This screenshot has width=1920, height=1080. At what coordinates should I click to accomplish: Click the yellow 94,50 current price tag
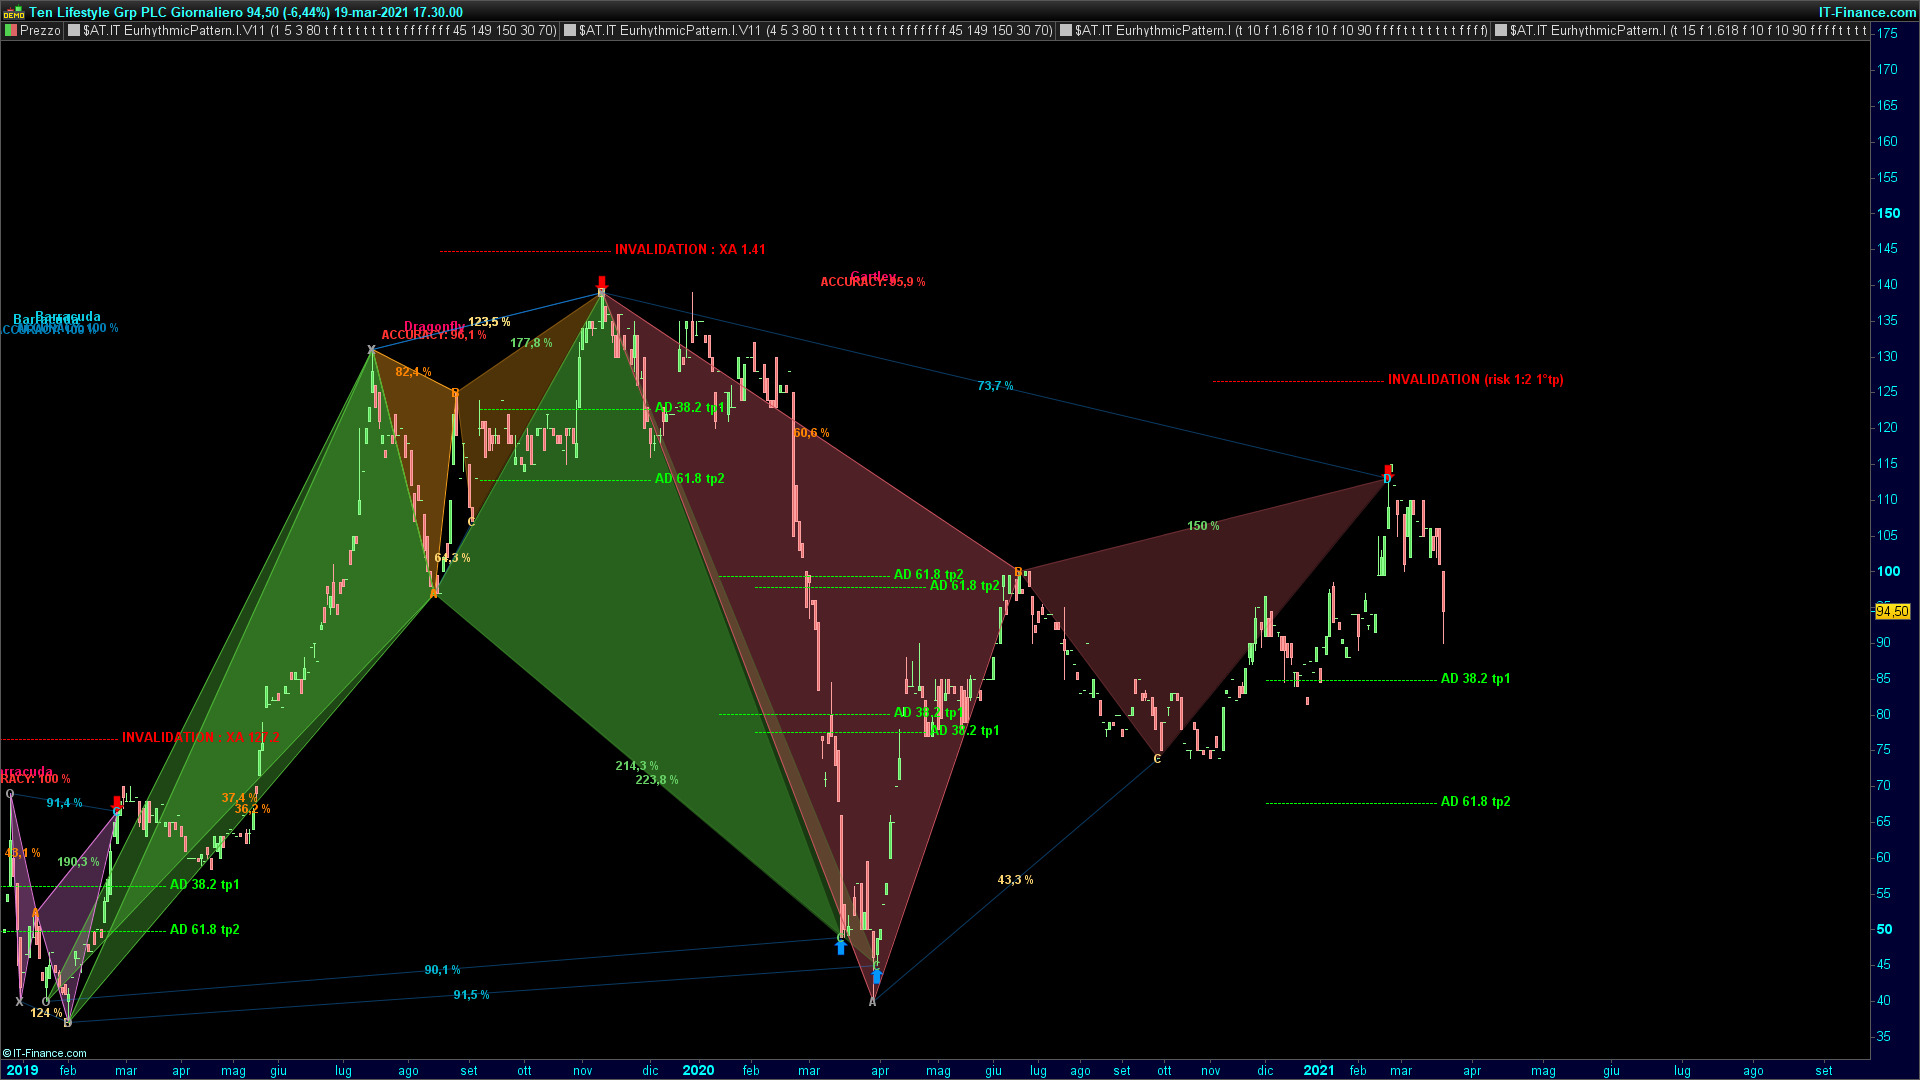(1892, 611)
